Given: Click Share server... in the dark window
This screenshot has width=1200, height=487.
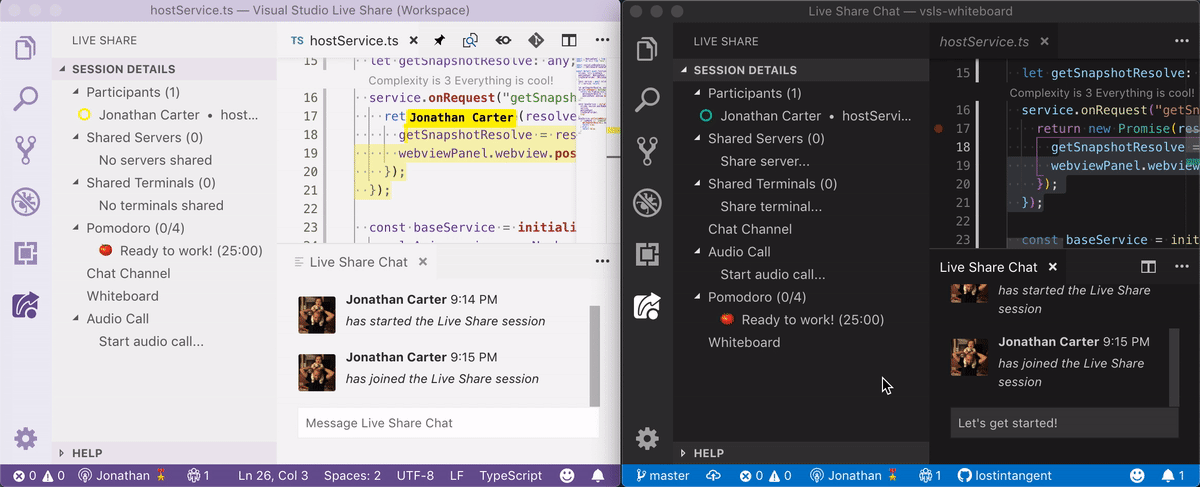Looking at the screenshot, I should (765, 161).
